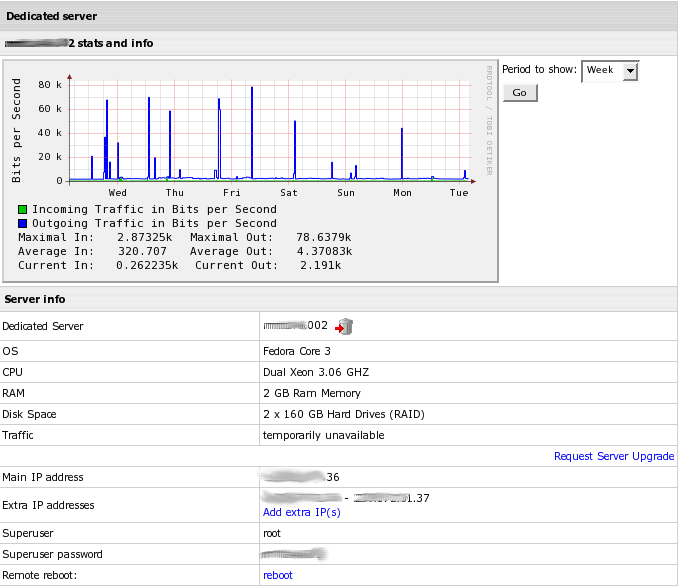
Task: Select the '2 GB Ram Memory' value
Action: [312, 393]
